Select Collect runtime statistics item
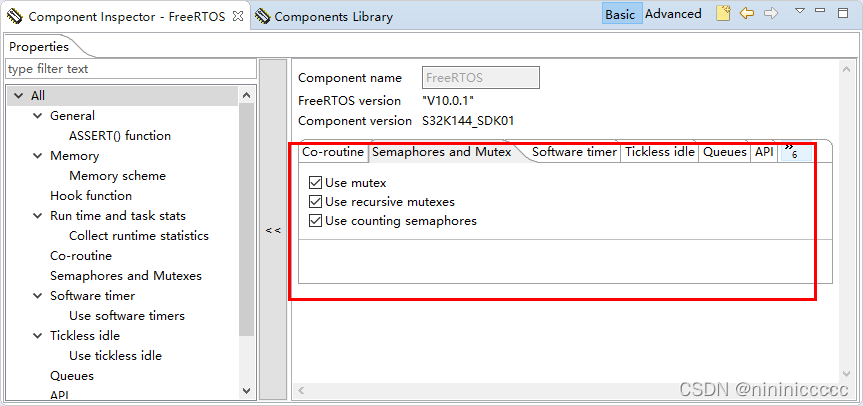Viewport: 863px width, 406px height. 139,236
